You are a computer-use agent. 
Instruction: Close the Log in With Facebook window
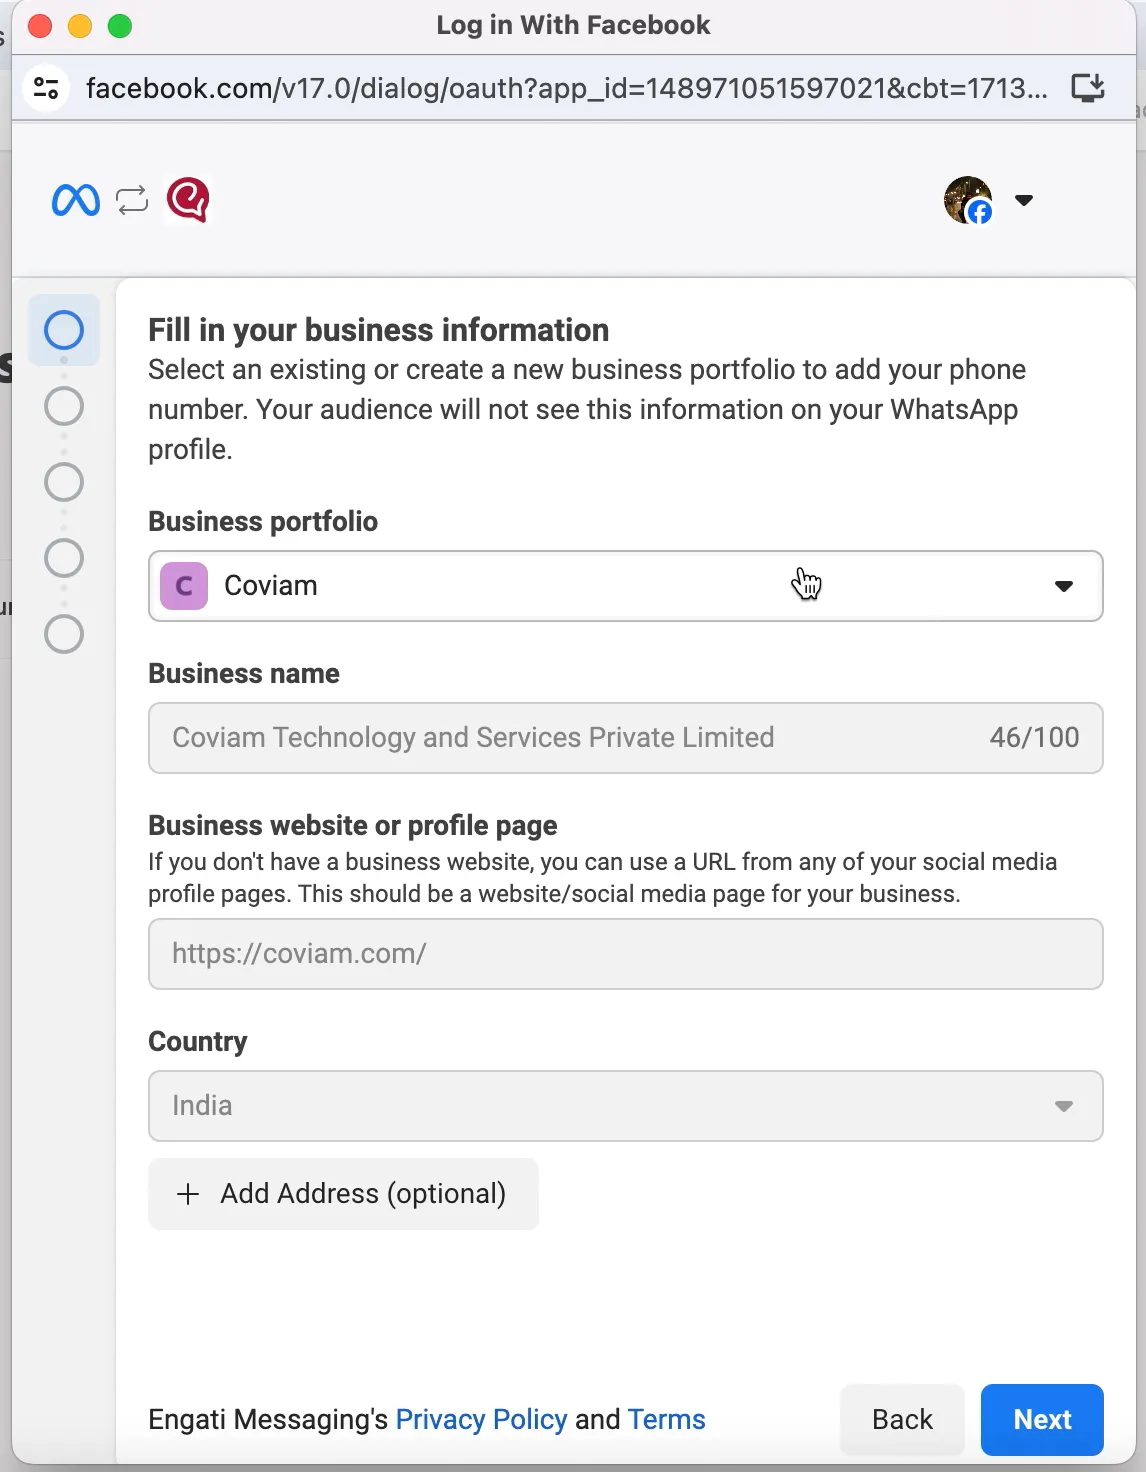(x=40, y=26)
